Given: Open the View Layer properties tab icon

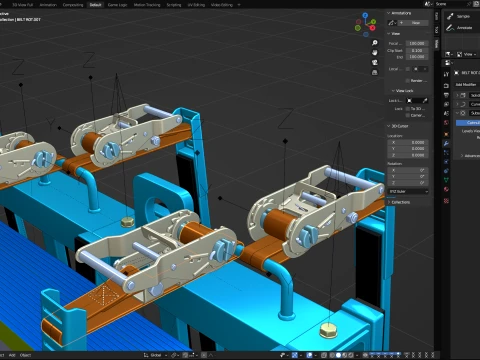Looking at the screenshot, I should pyautogui.click(x=446, y=104).
